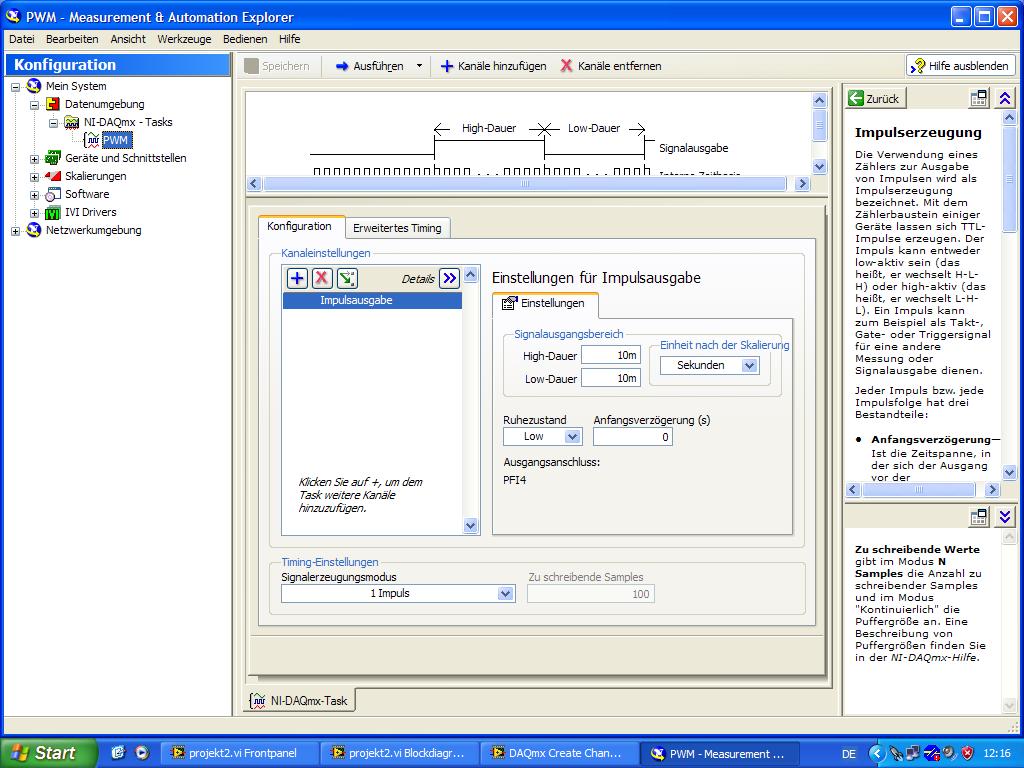1024x768 pixels.
Task: Select the Einstellungen tab
Action: [x=544, y=304]
